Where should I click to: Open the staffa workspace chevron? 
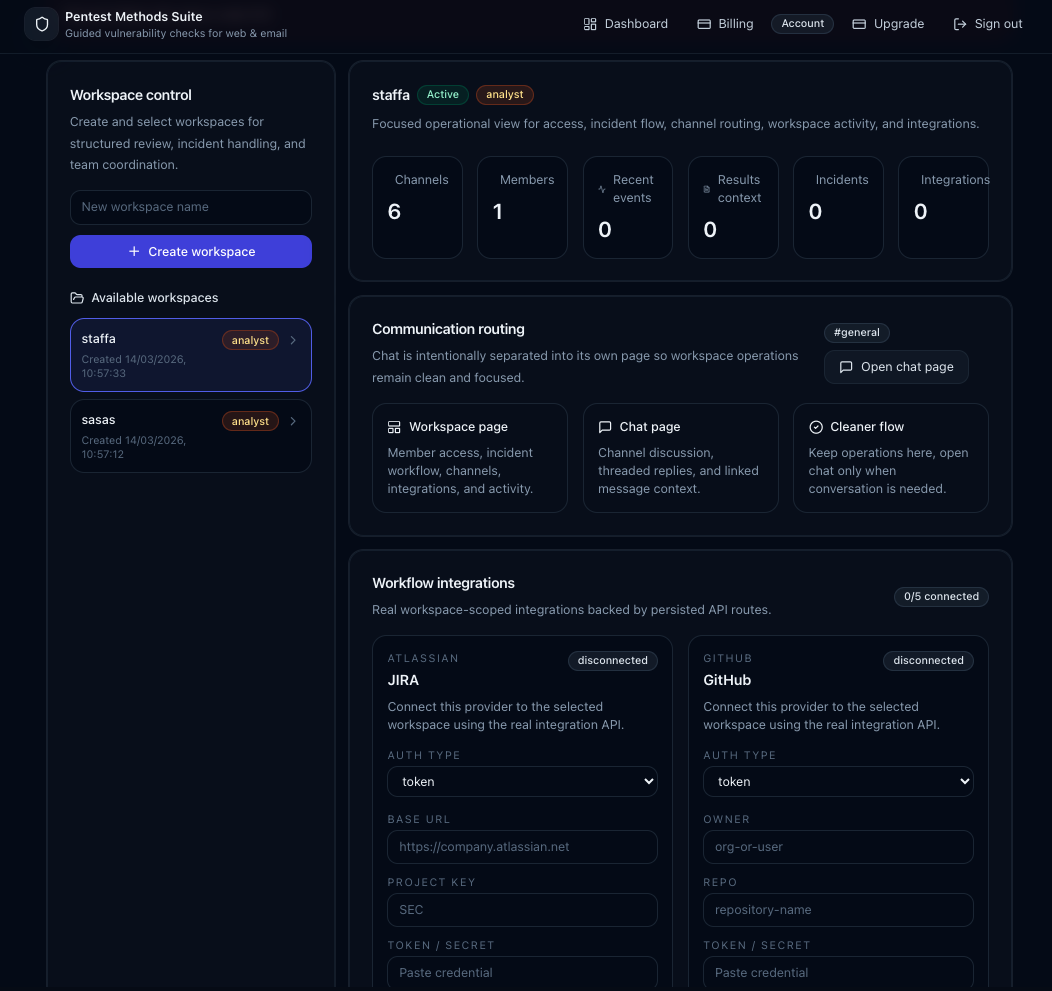tap(293, 340)
